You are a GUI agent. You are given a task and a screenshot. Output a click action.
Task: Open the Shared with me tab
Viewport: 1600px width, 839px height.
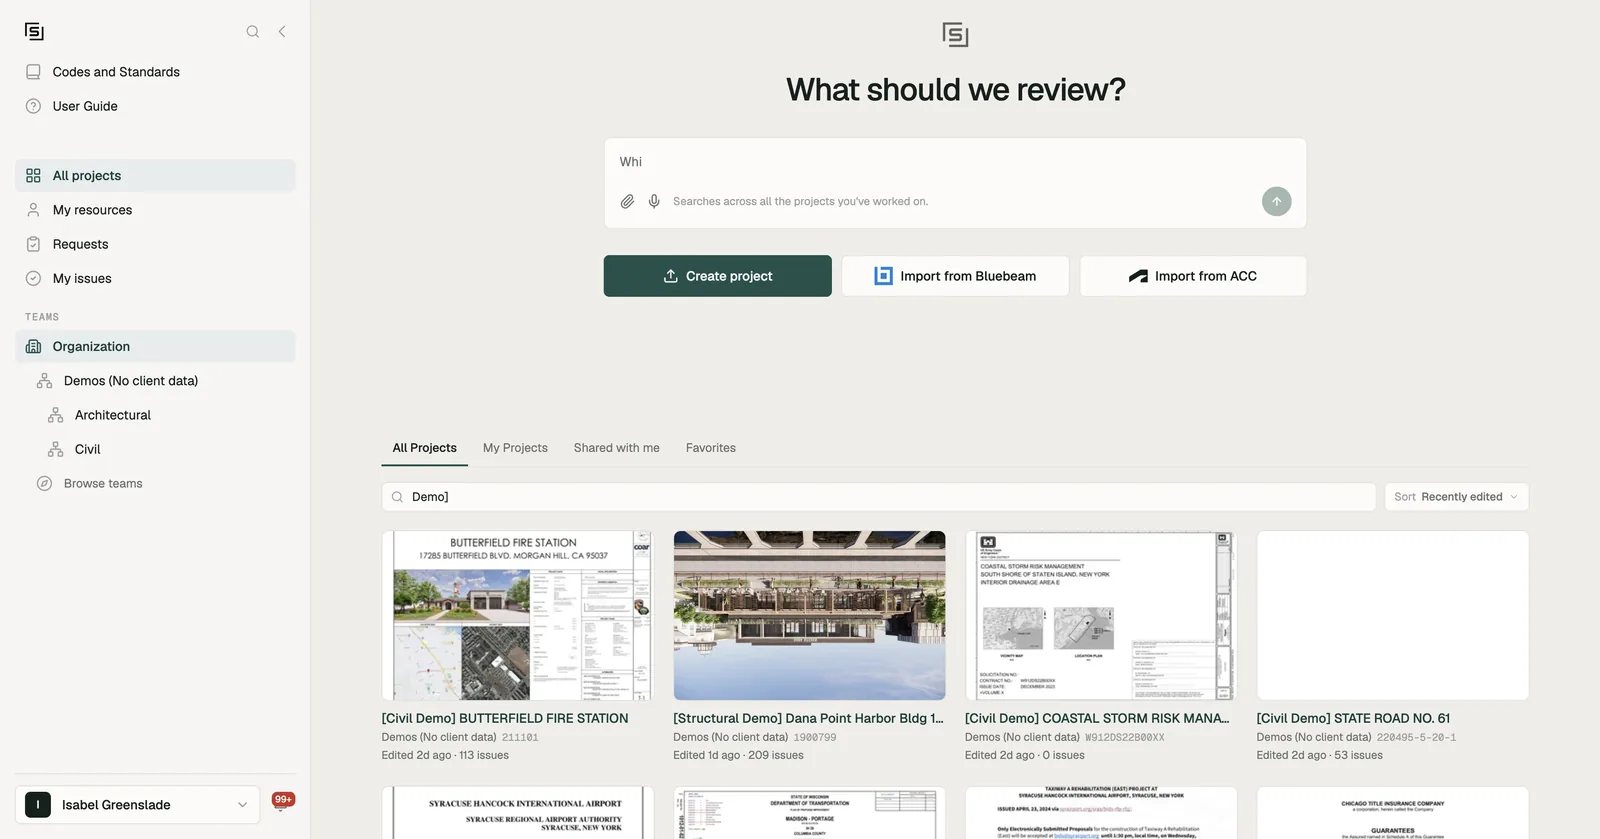pyautogui.click(x=616, y=448)
